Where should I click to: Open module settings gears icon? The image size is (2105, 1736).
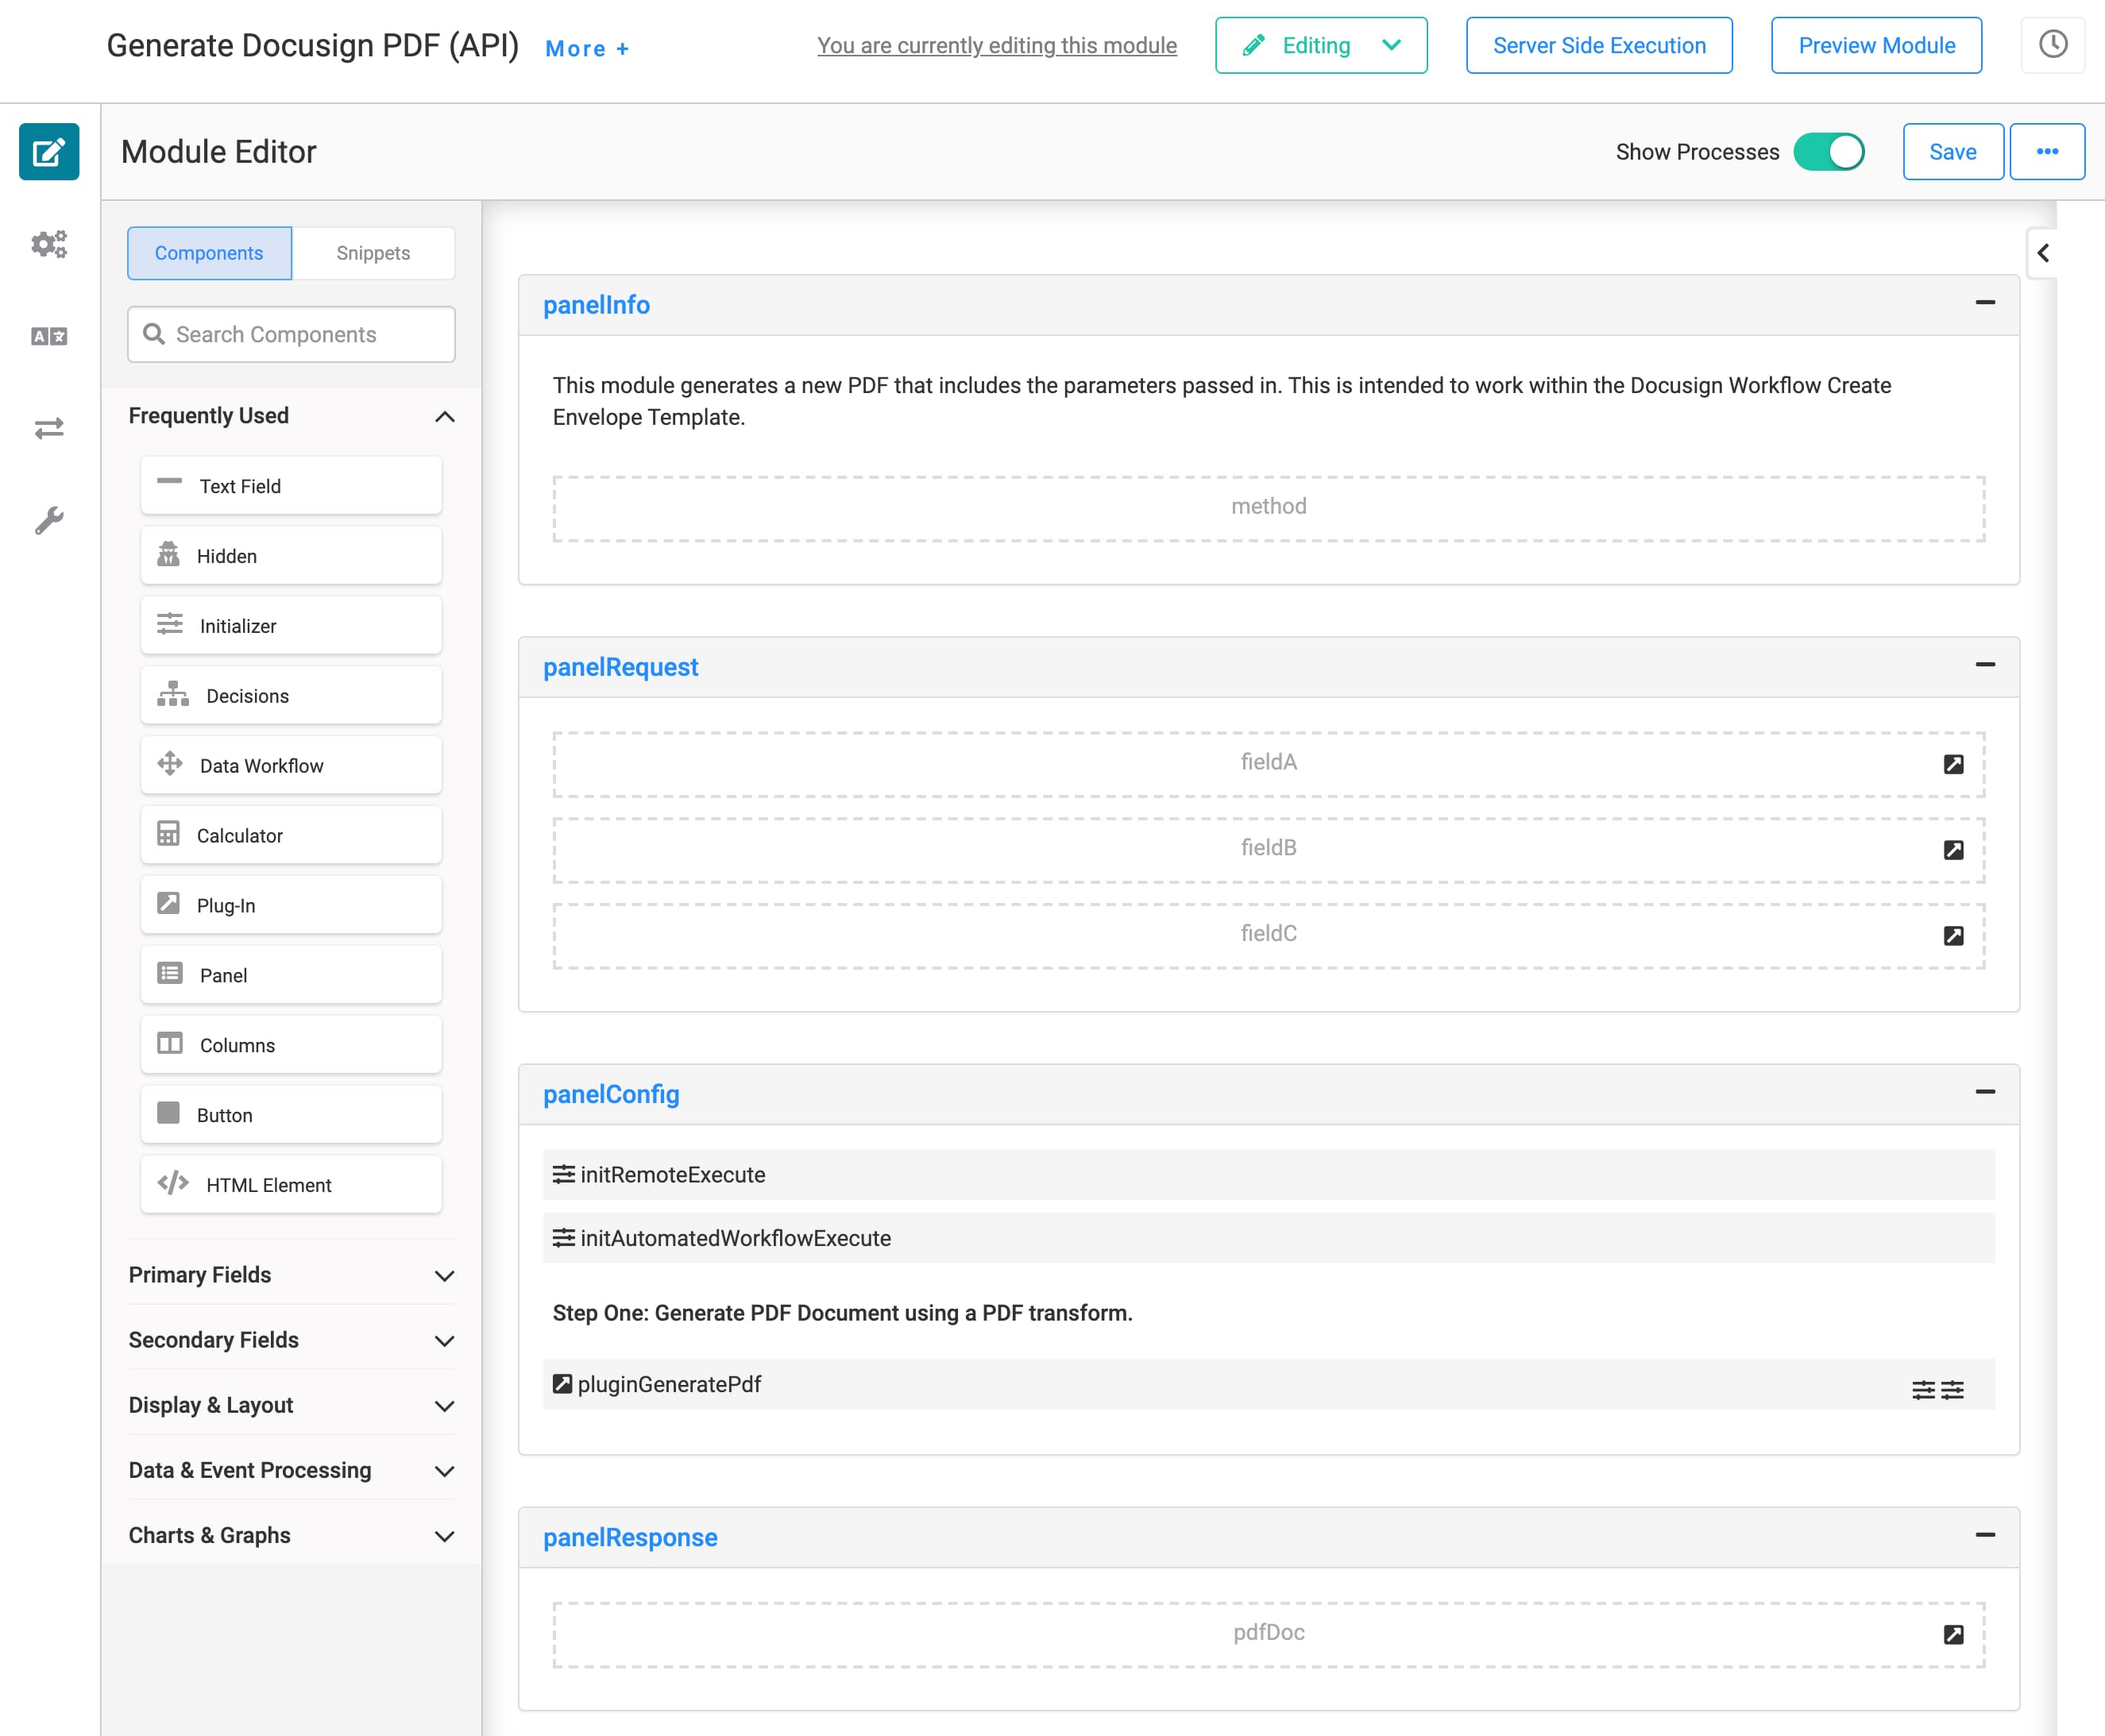tap(49, 244)
